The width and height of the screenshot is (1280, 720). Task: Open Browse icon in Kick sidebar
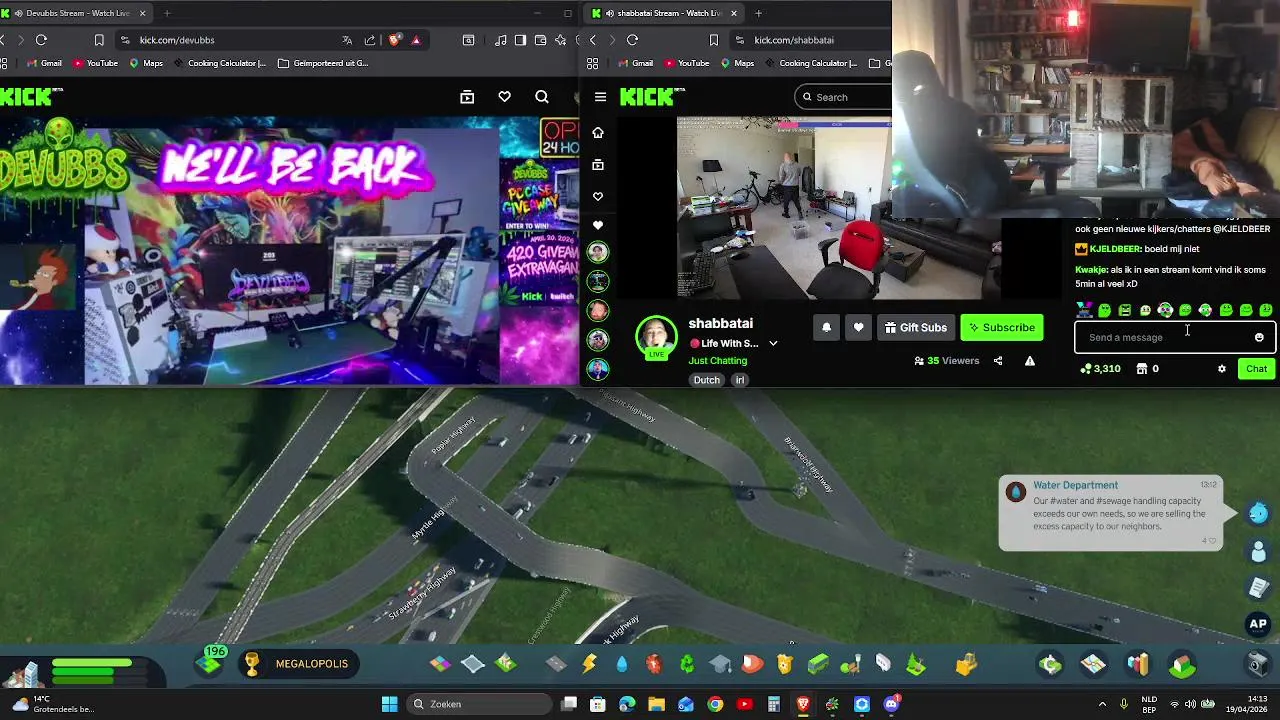coord(598,165)
